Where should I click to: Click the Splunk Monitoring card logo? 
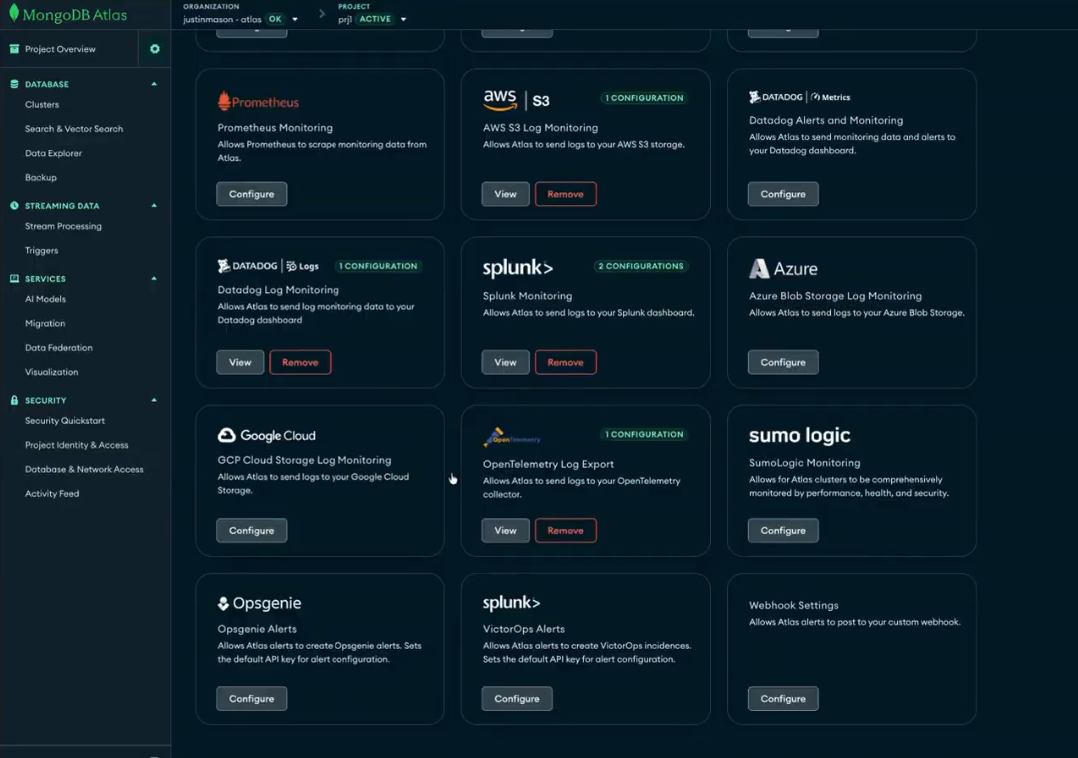[517, 267]
